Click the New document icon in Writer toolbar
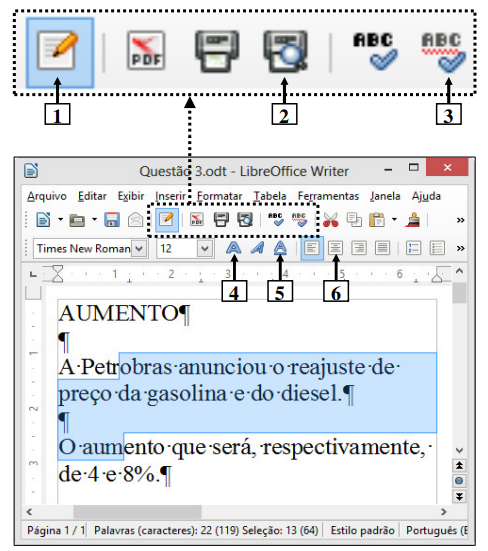The width and height of the screenshot is (488, 551). [43, 220]
